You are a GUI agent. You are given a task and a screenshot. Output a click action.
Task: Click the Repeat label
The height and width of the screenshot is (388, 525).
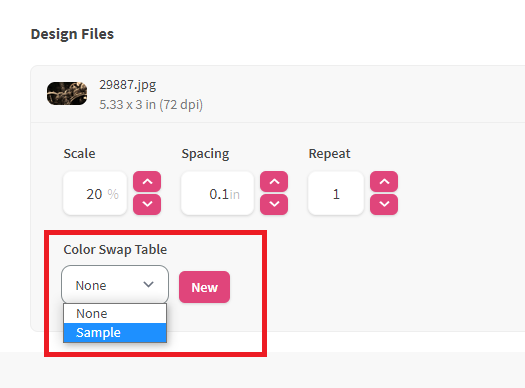point(329,154)
